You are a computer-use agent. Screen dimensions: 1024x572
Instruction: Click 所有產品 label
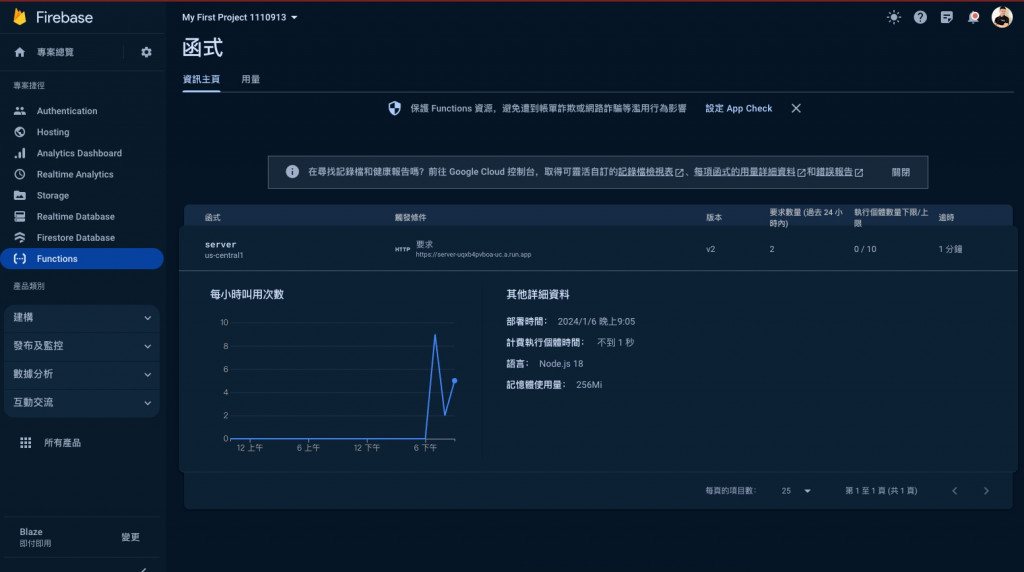[63, 443]
